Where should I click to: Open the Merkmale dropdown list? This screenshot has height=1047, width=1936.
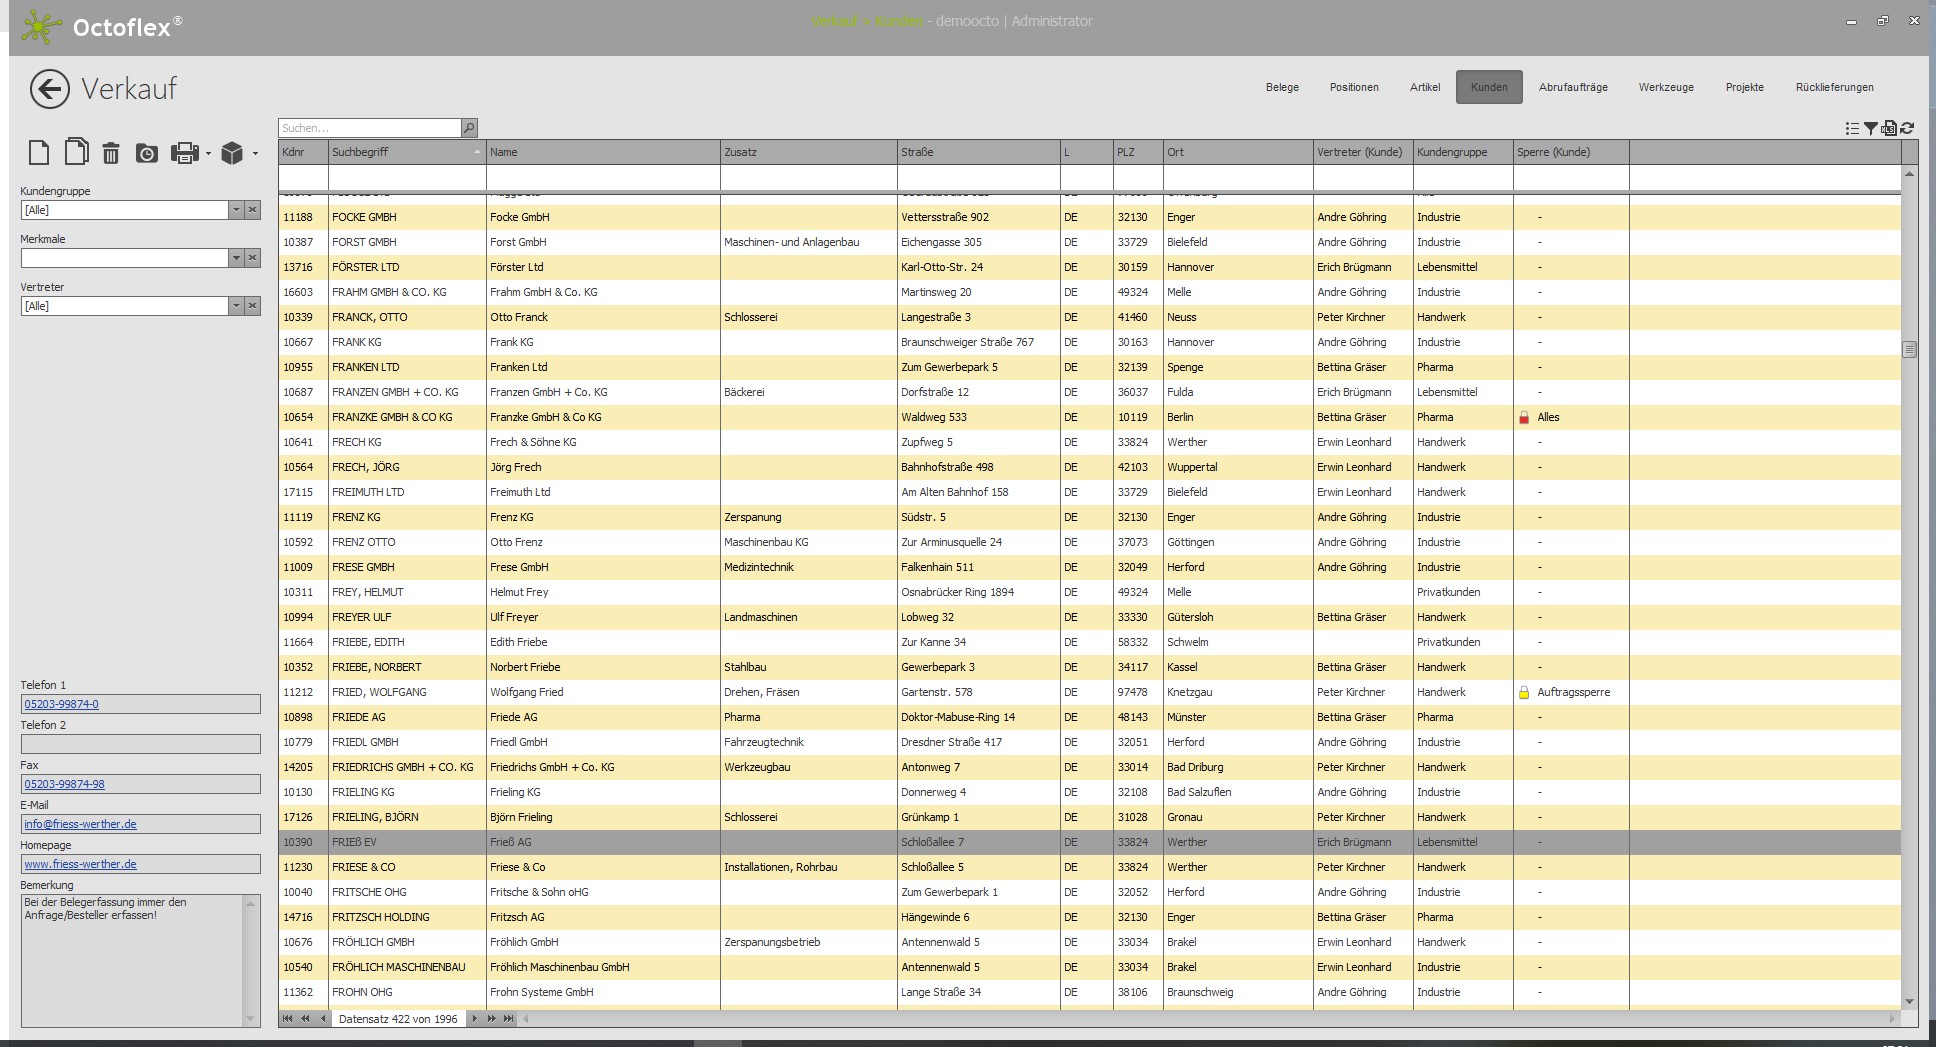point(236,258)
